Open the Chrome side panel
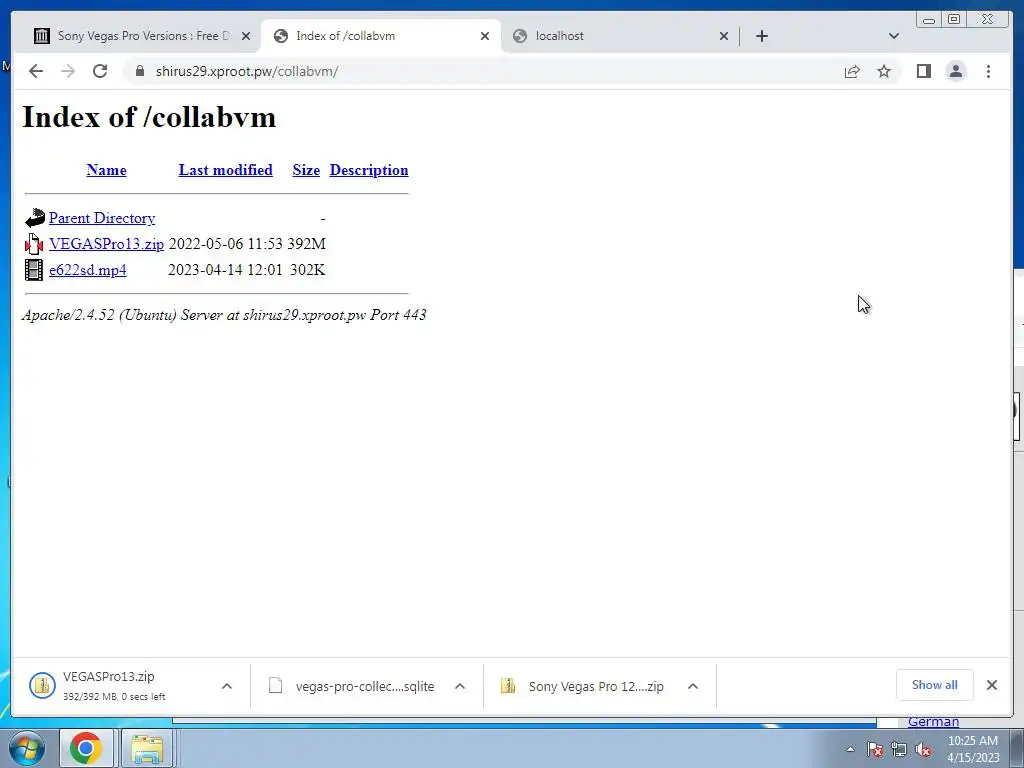The height and width of the screenshot is (768, 1024). (x=923, y=71)
